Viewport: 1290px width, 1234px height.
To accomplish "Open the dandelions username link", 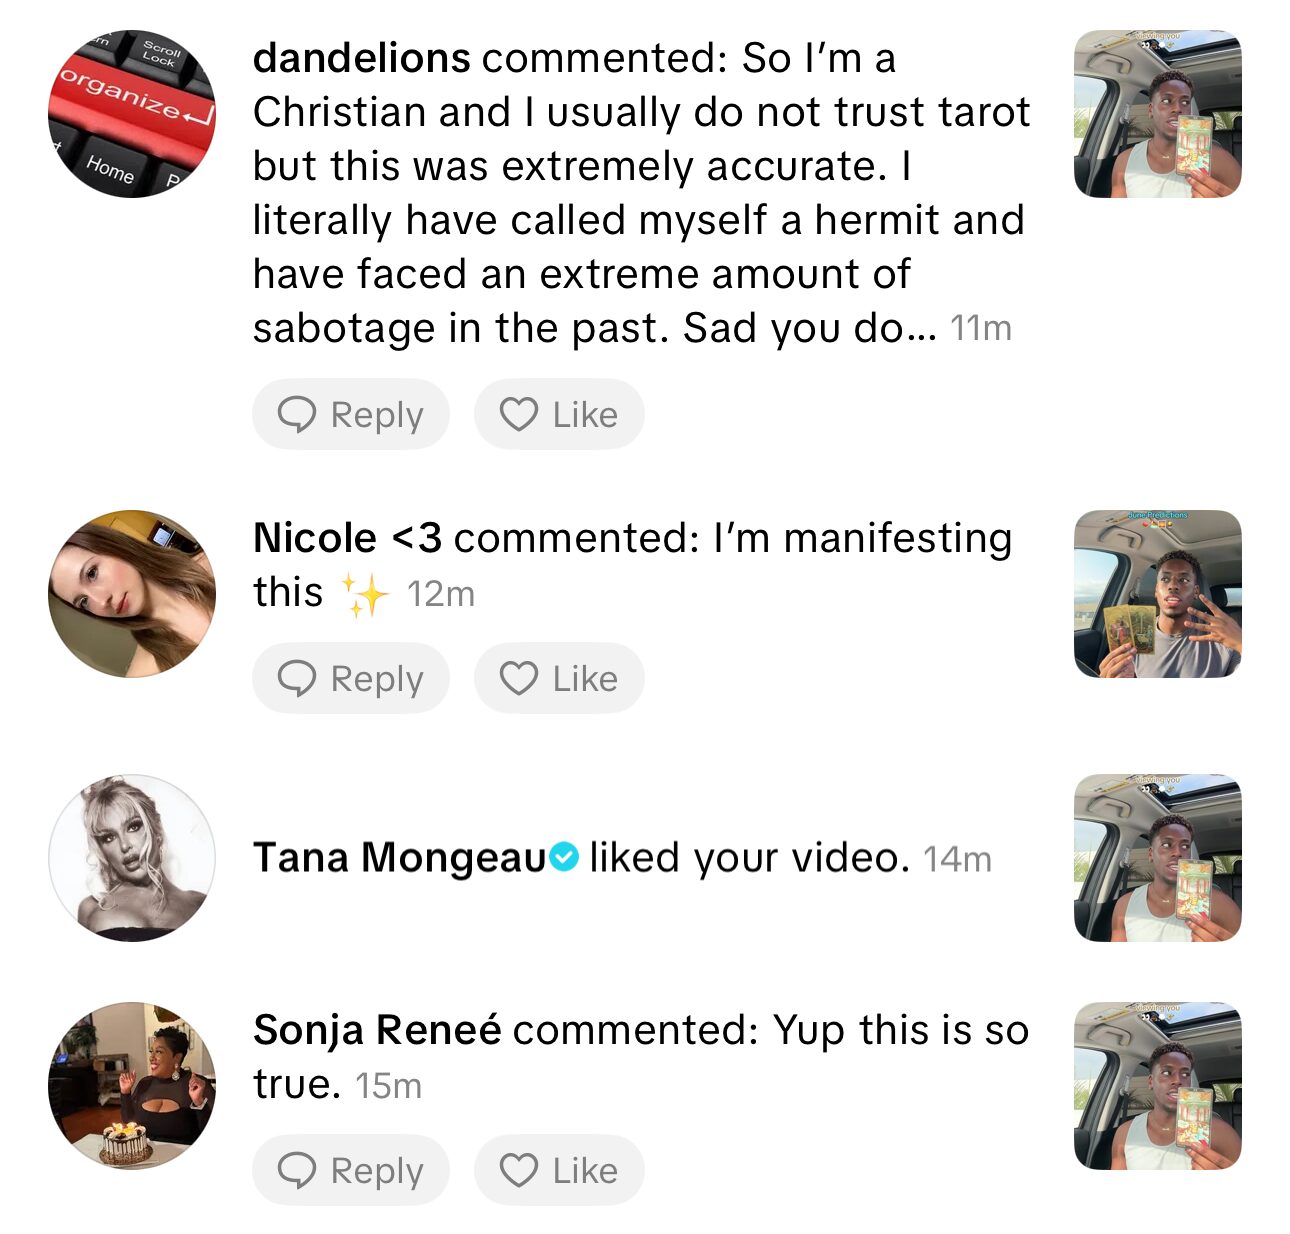I will click(361, 58).
